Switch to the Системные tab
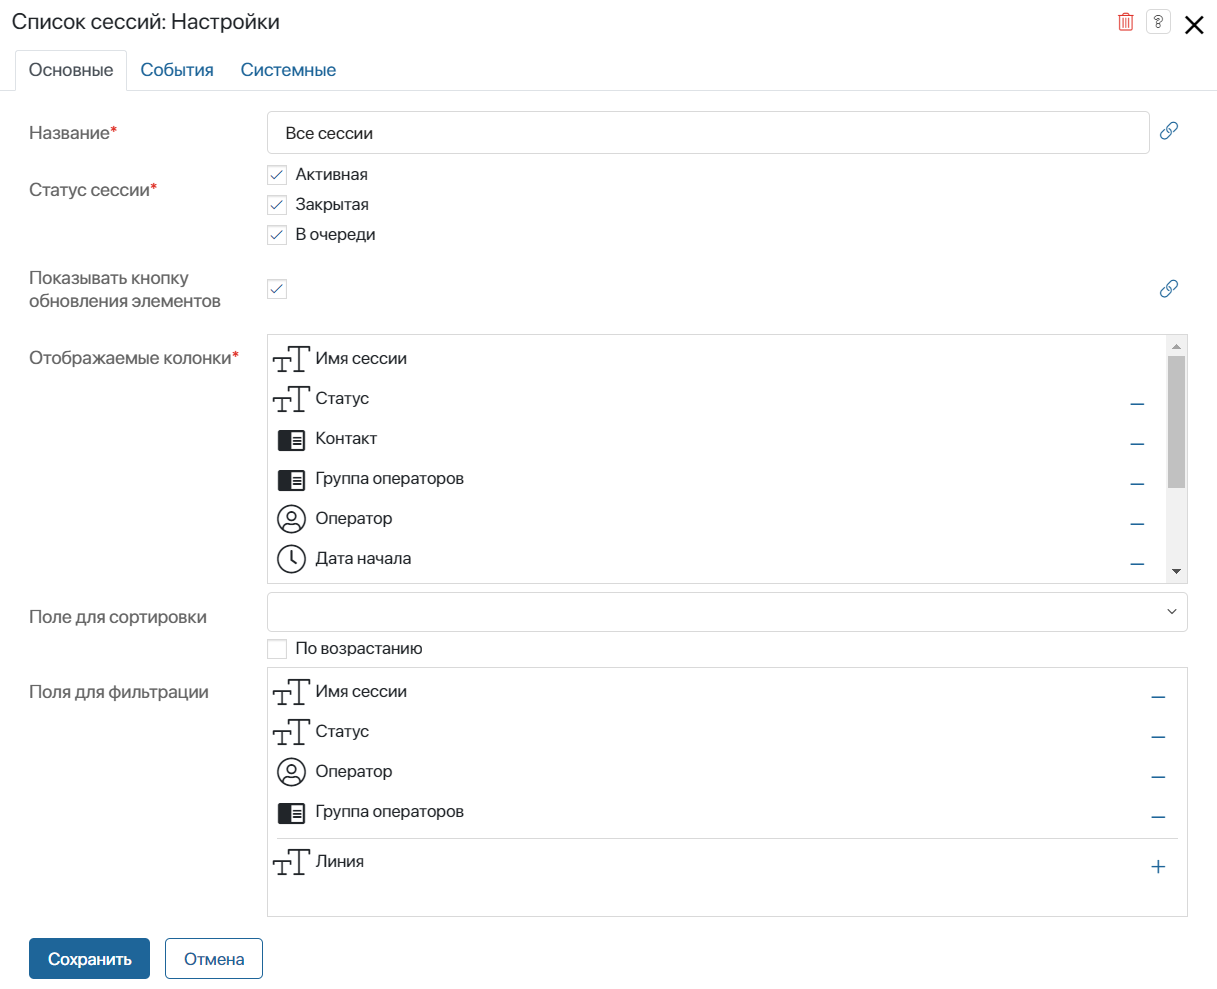Image resolution: width=1217 pixels, height=989 pixels. pyautogui.click(x=288, y=70)
